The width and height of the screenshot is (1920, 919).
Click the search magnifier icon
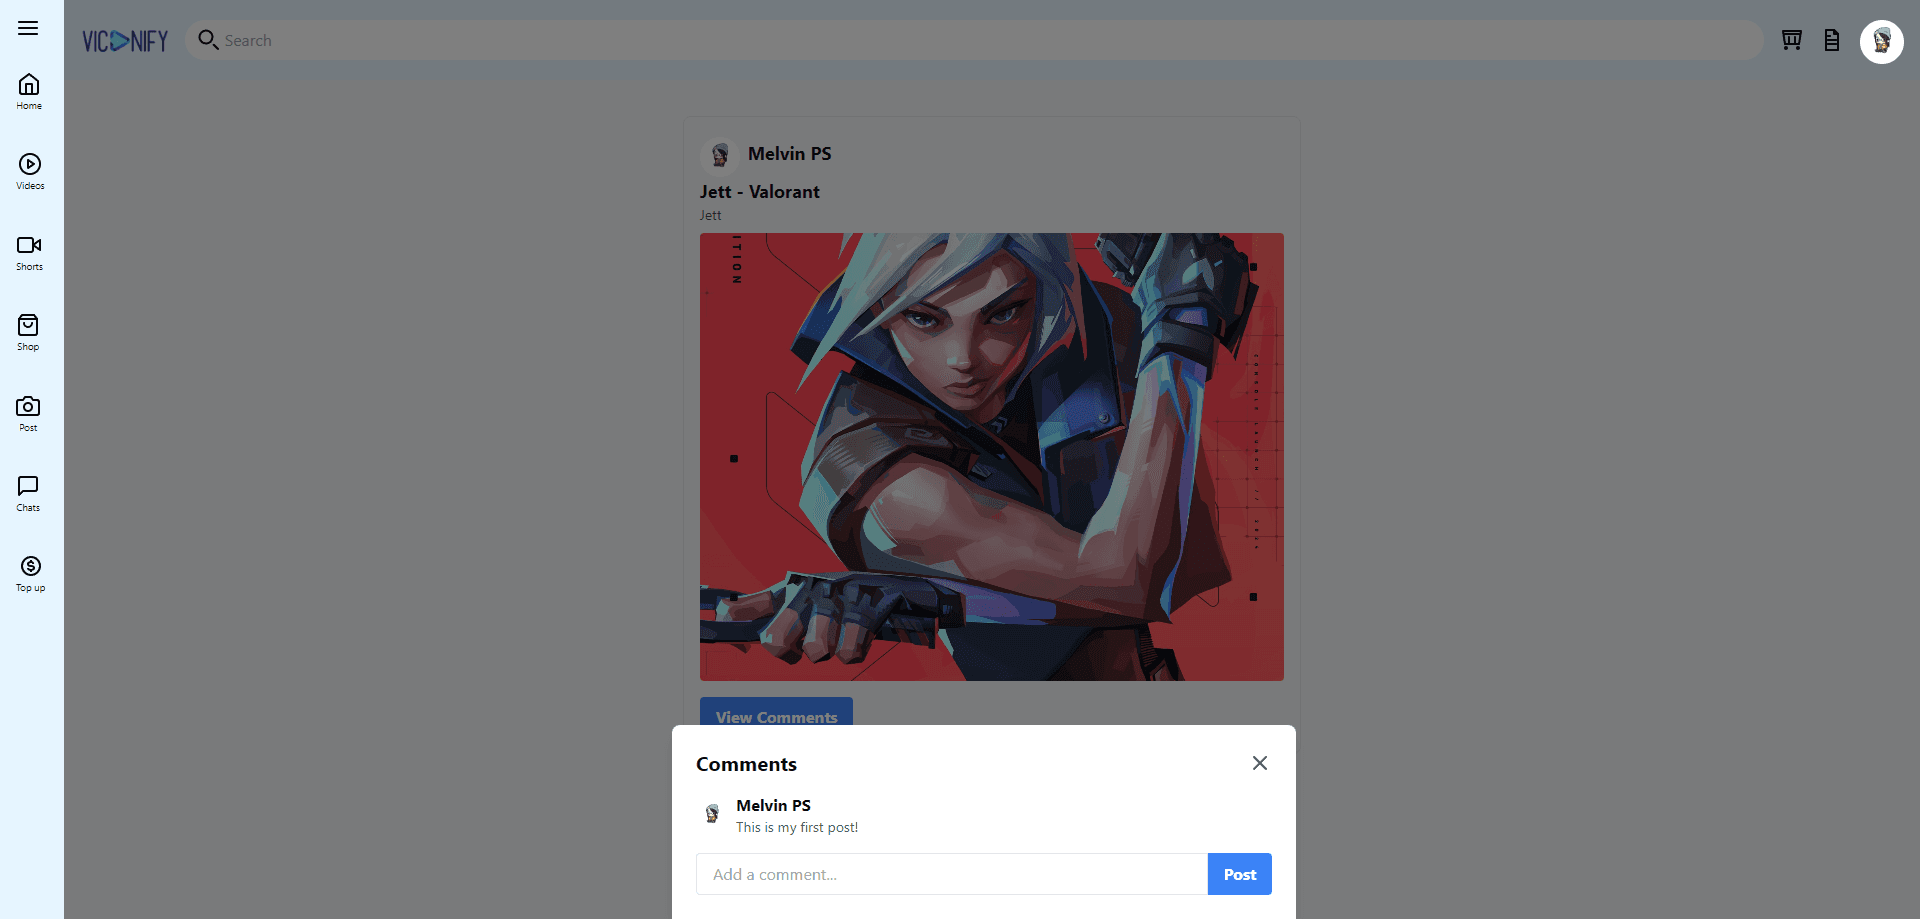(x=208, y=40)
